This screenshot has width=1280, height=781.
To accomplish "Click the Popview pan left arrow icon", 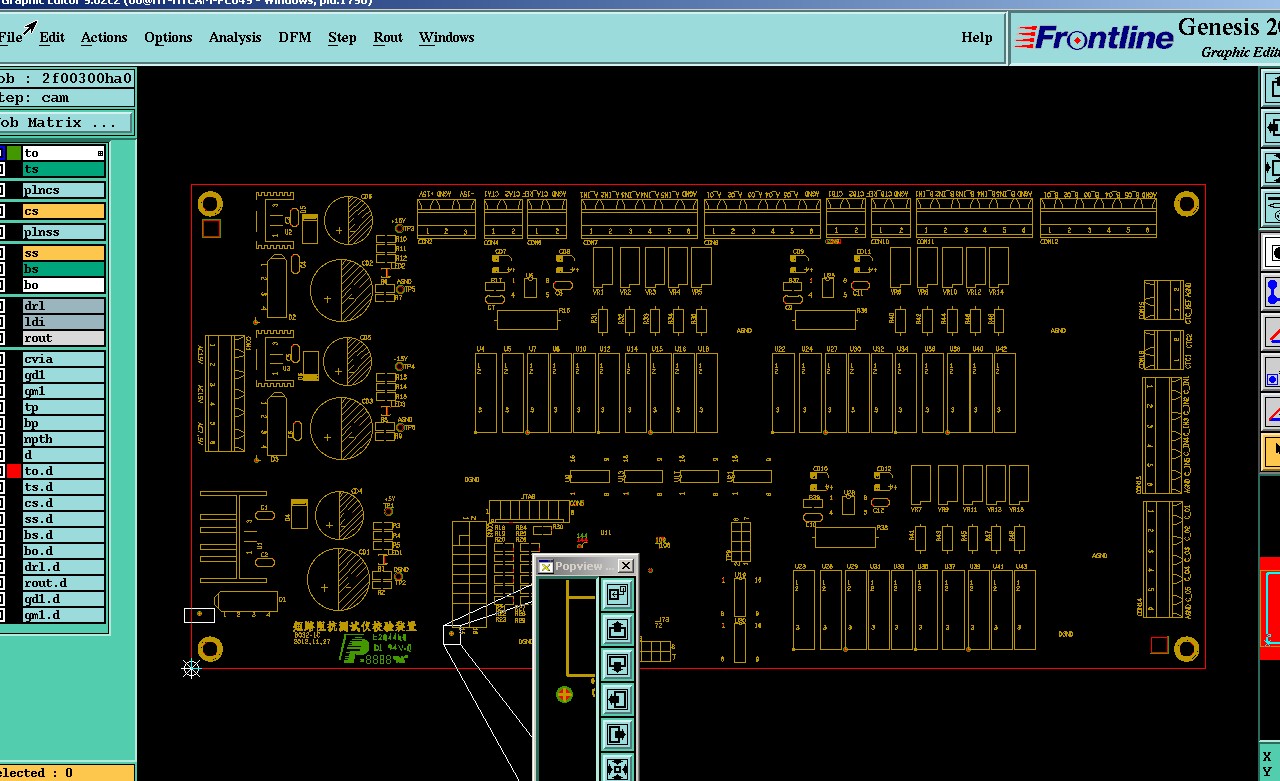I will (617, 699).
